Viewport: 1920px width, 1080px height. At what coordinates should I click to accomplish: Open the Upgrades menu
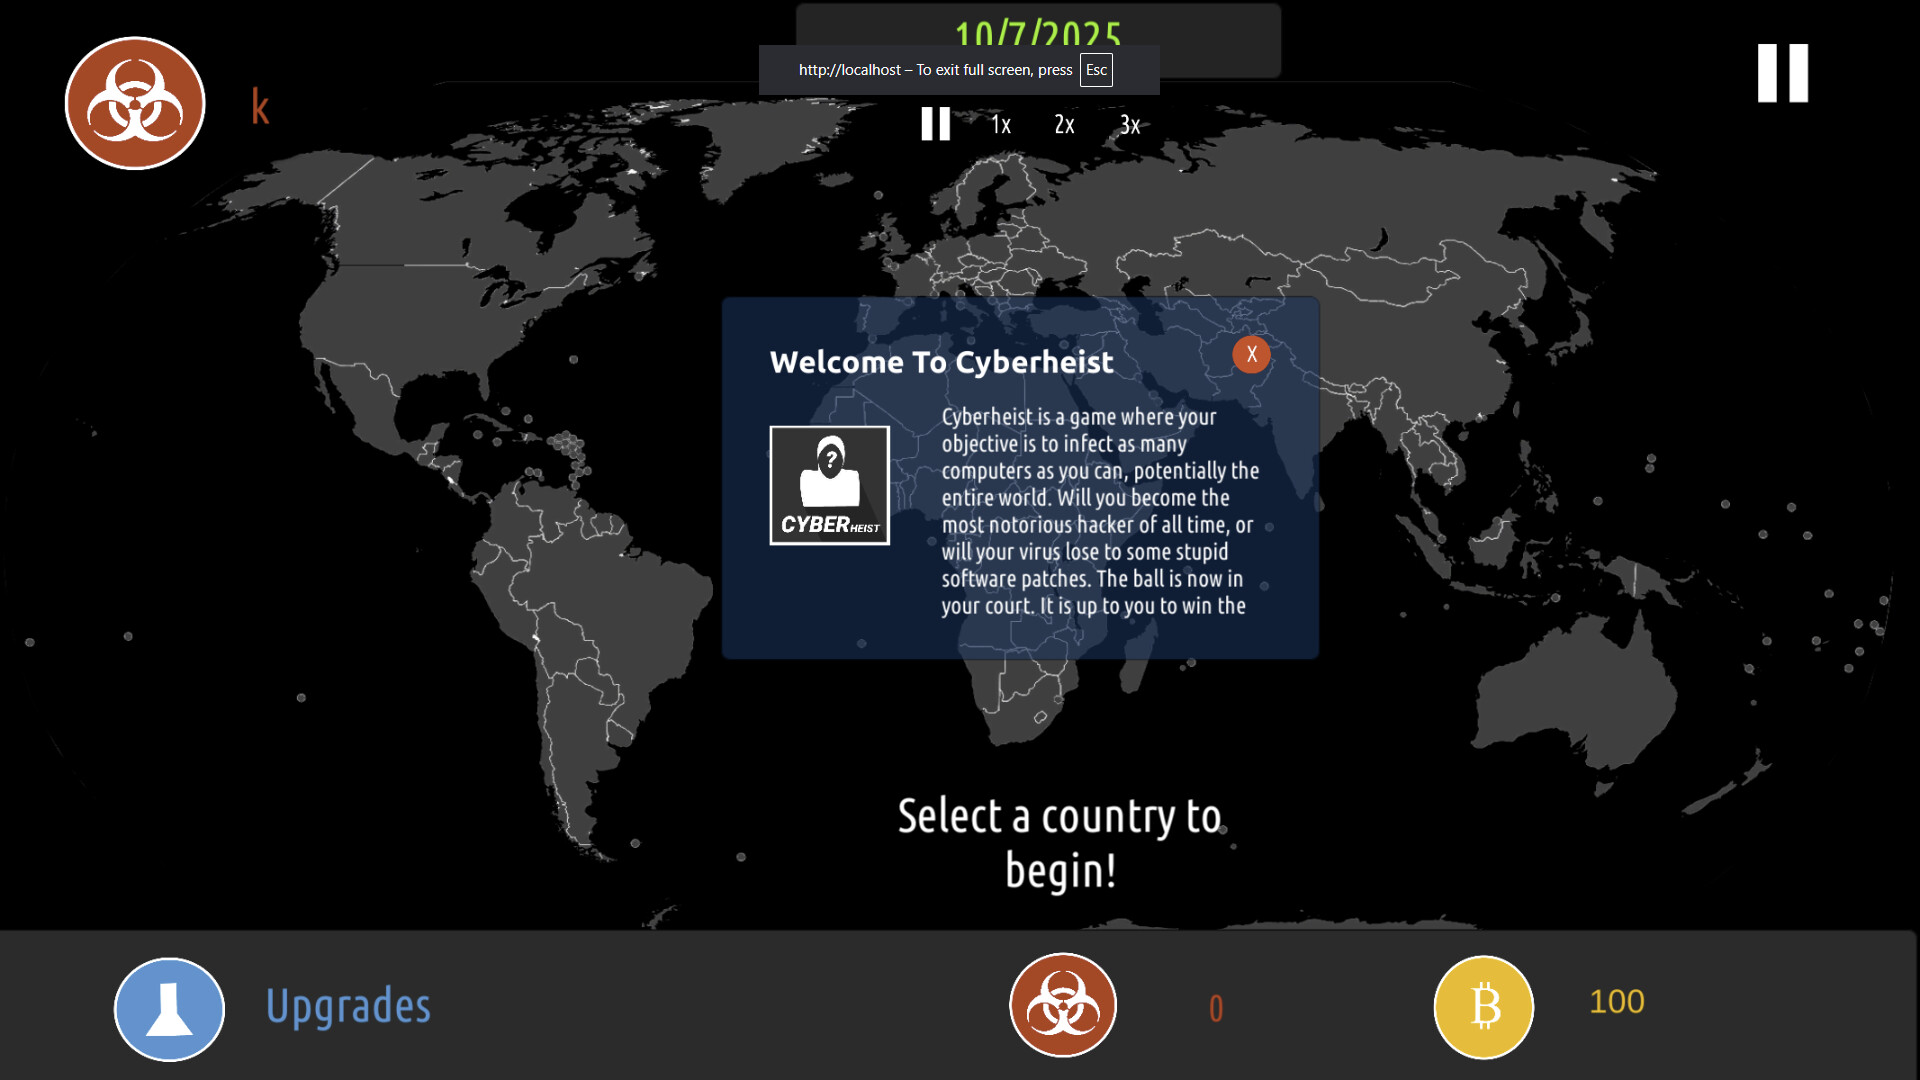pyautogui.click(x=348, y=1005)
